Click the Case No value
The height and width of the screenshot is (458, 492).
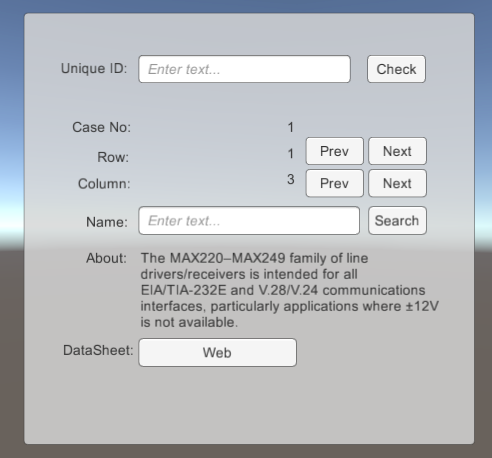point(291,127)
